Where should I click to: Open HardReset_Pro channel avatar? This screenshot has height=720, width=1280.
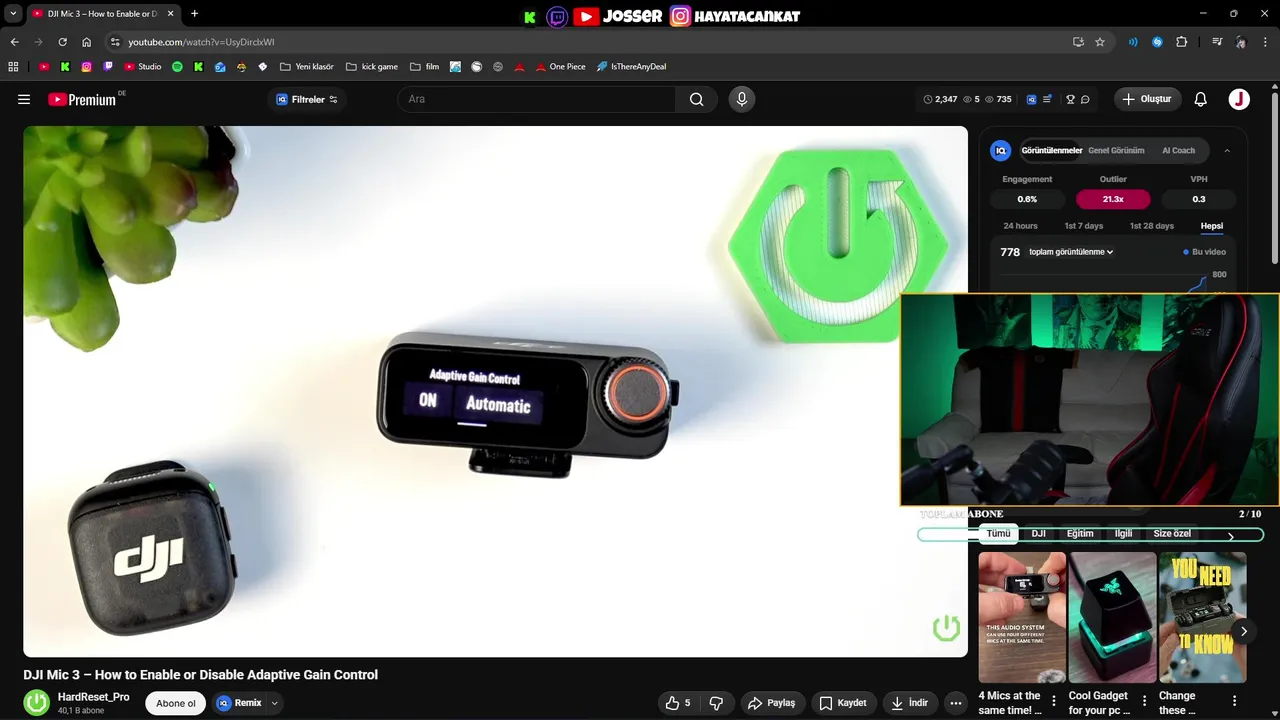37,703
